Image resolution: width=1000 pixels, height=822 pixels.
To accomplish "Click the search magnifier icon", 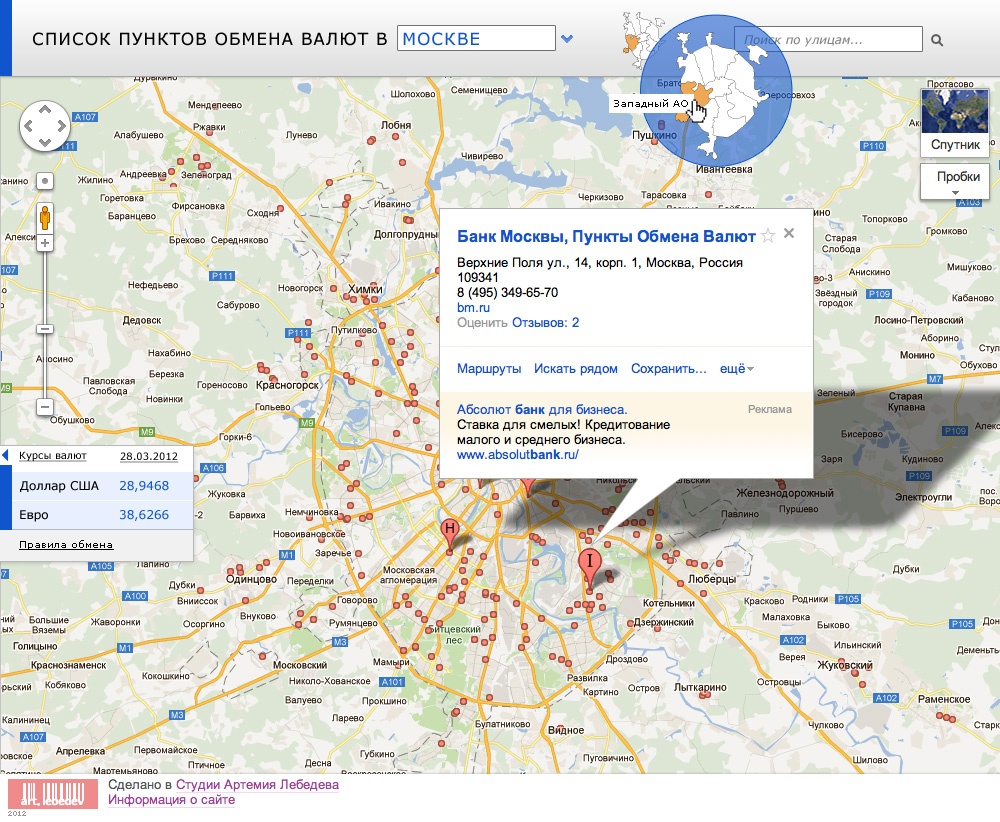I will (937, 40).
